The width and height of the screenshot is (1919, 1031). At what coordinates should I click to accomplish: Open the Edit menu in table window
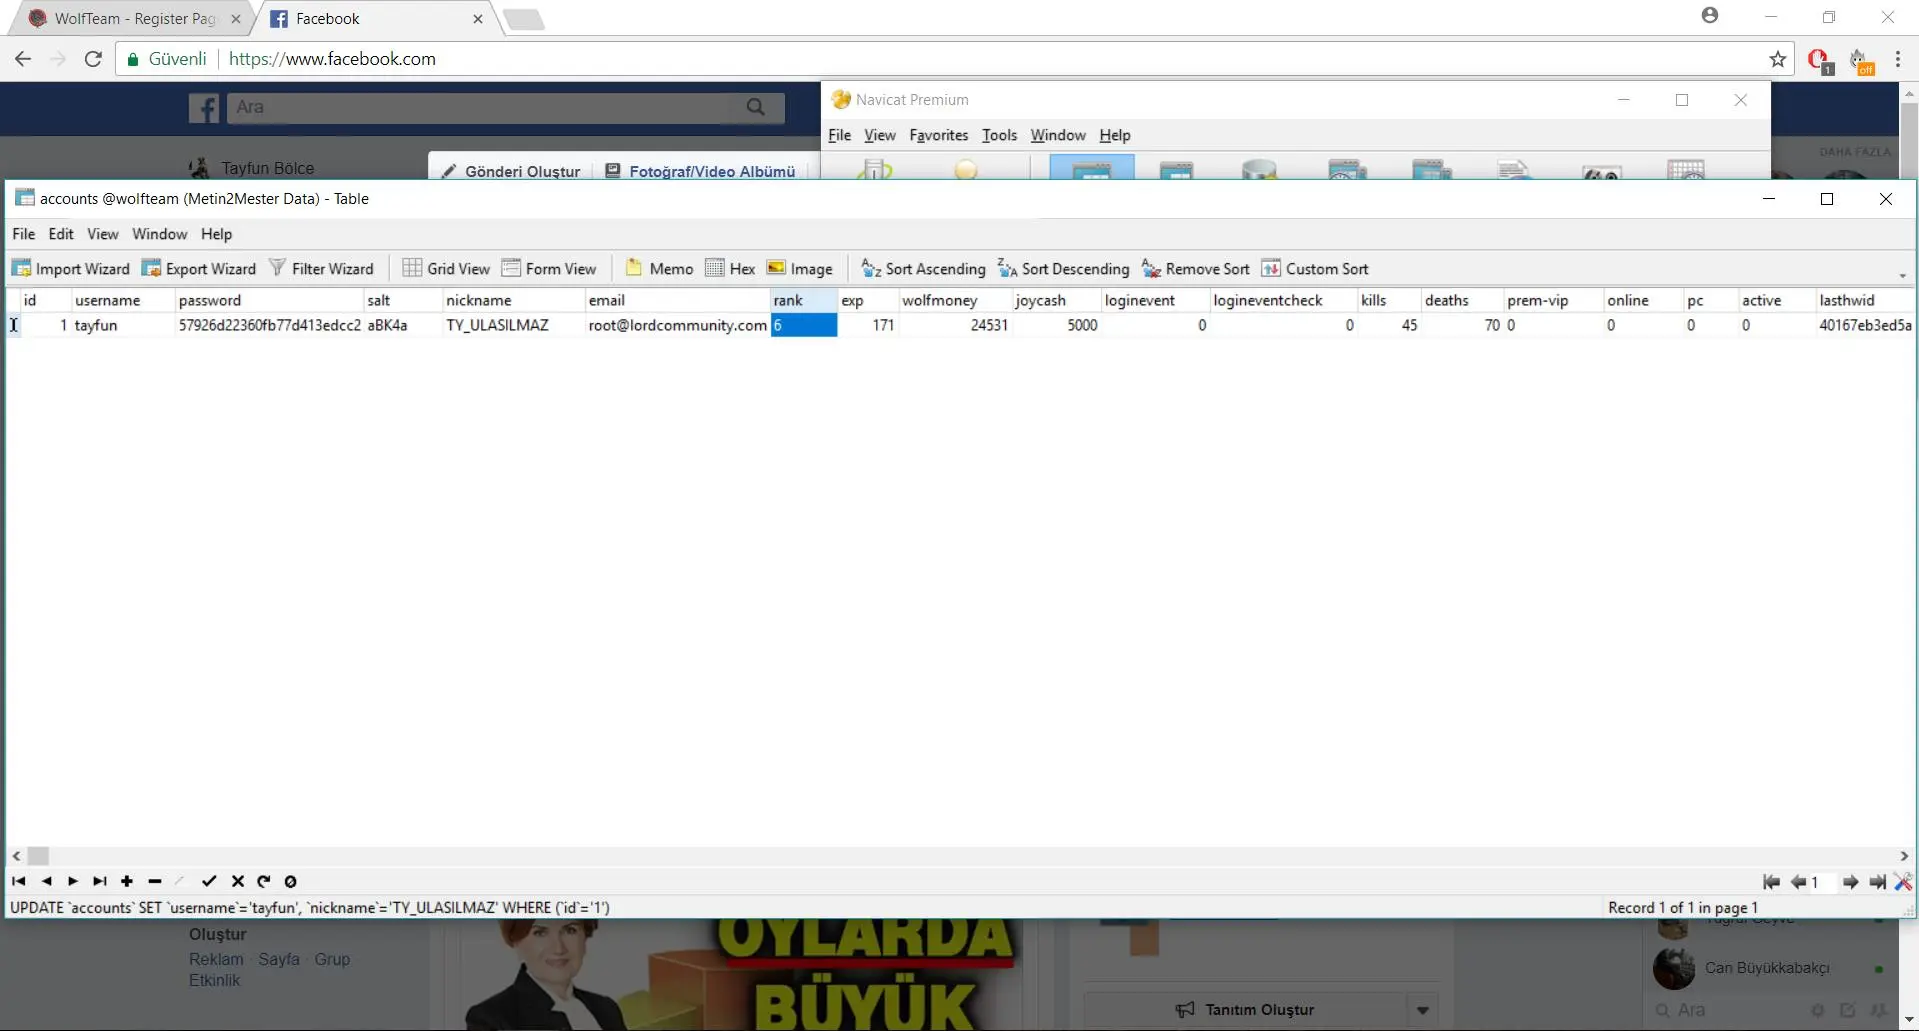click(x=61, y=234)
